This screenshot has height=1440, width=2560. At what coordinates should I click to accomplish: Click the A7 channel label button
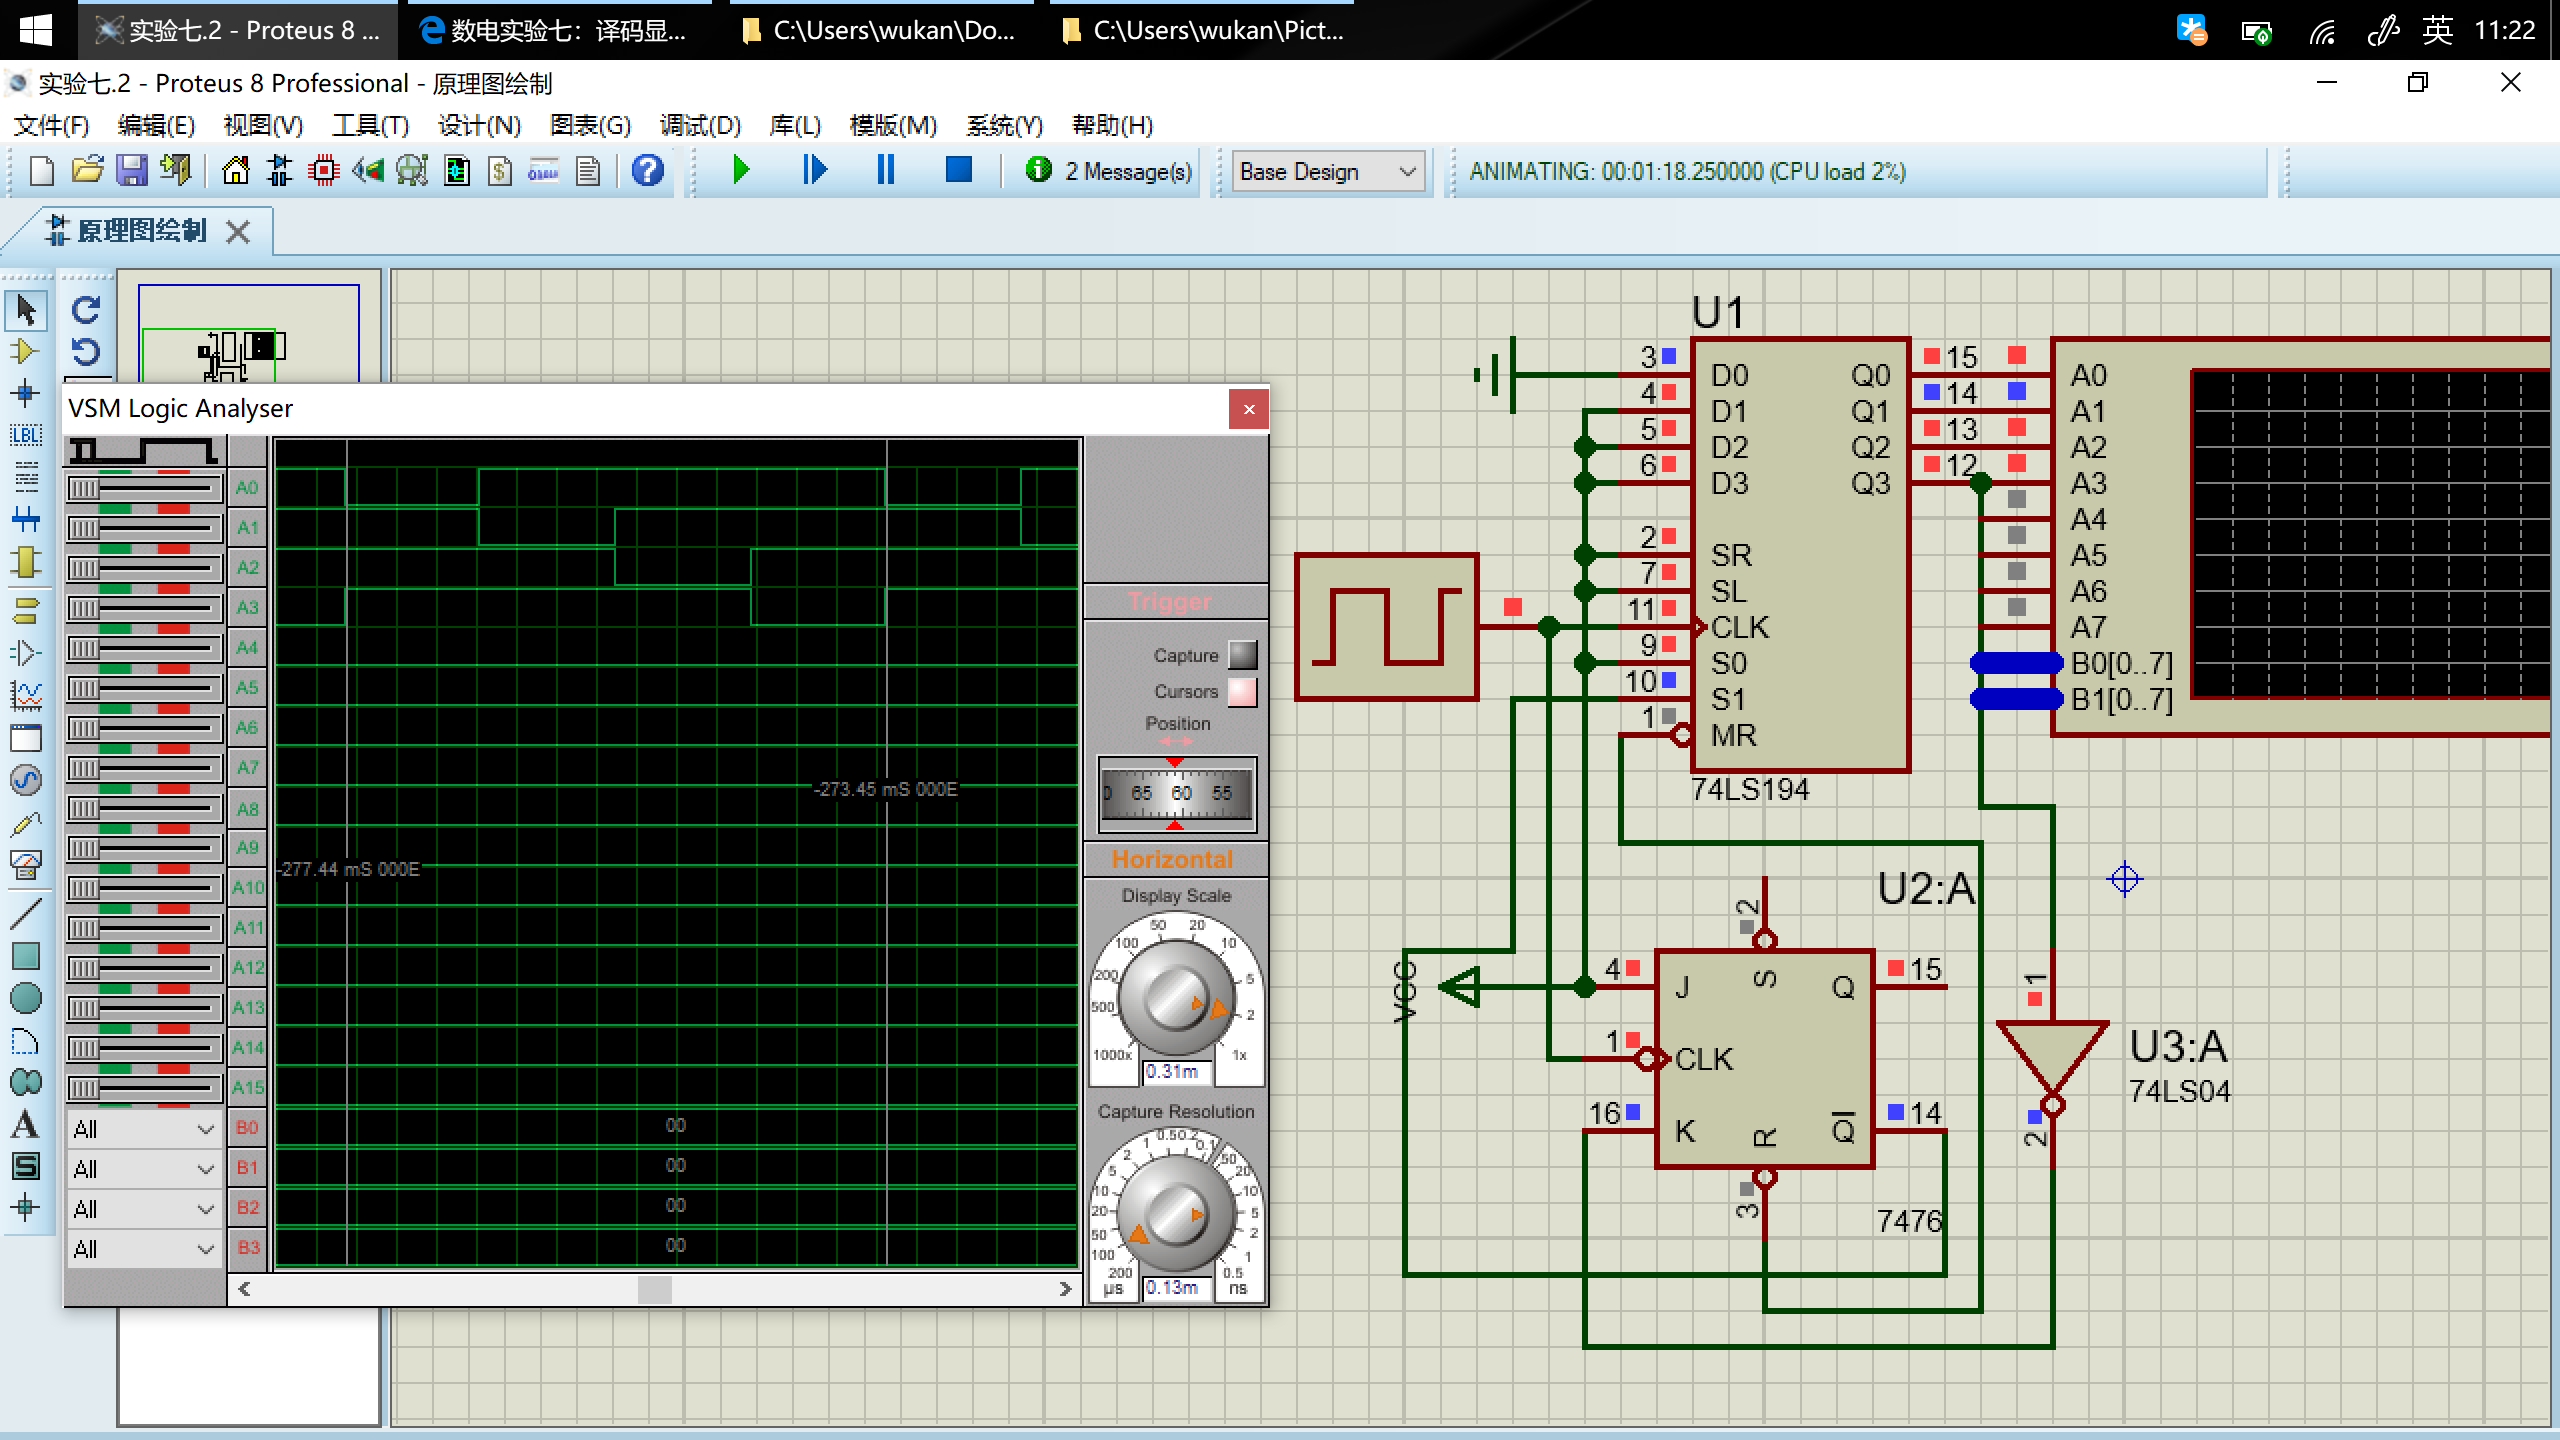pos(247,768)
